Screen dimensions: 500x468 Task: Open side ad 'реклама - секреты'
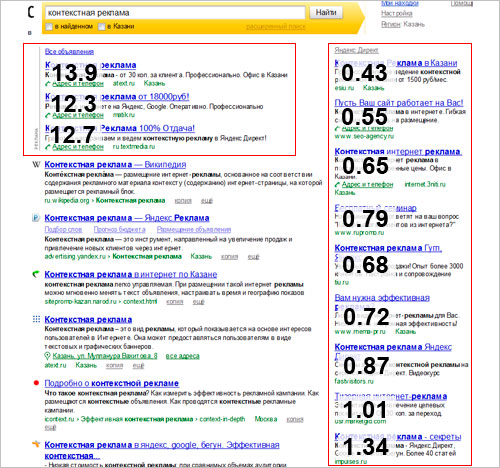tap(398, 437)
